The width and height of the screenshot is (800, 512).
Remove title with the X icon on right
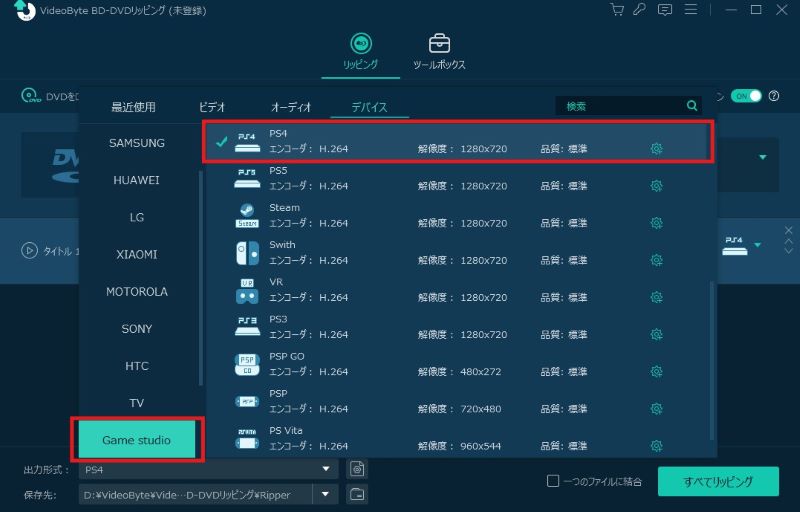pos(789,231)
